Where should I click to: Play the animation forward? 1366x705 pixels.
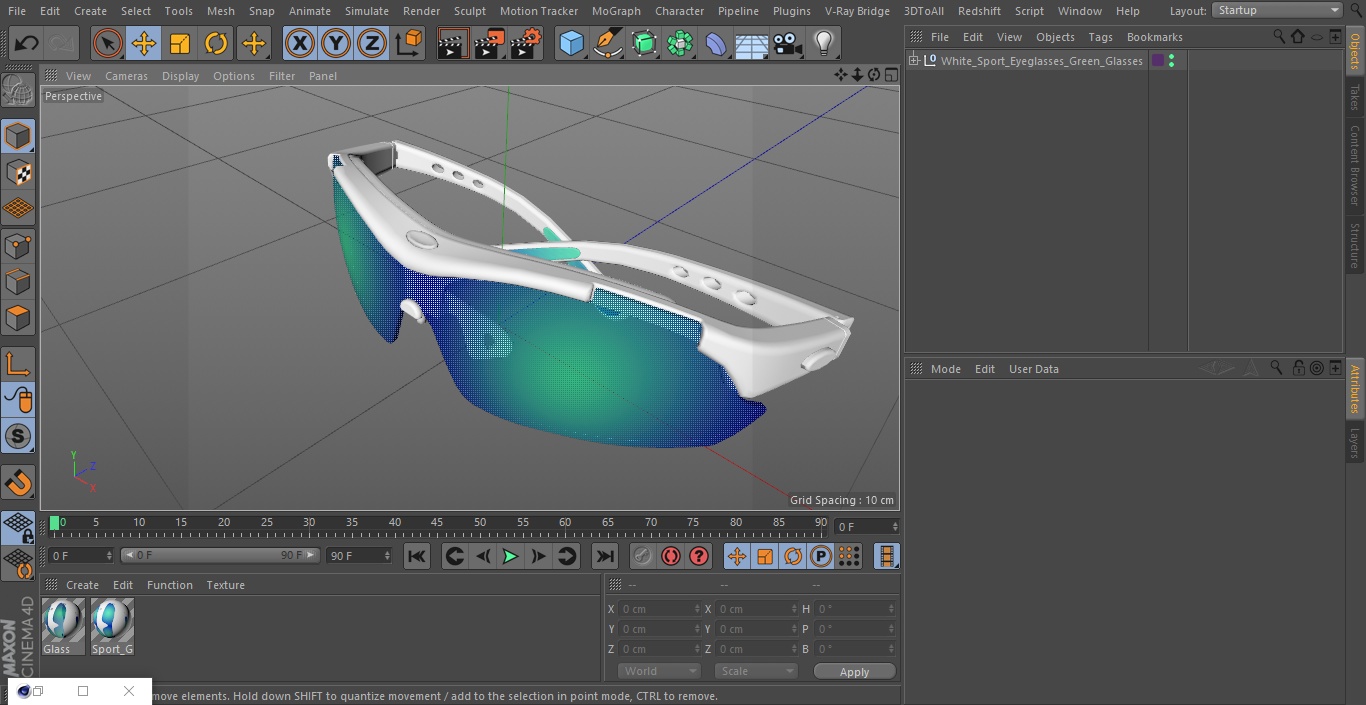(x=510, y=556)
